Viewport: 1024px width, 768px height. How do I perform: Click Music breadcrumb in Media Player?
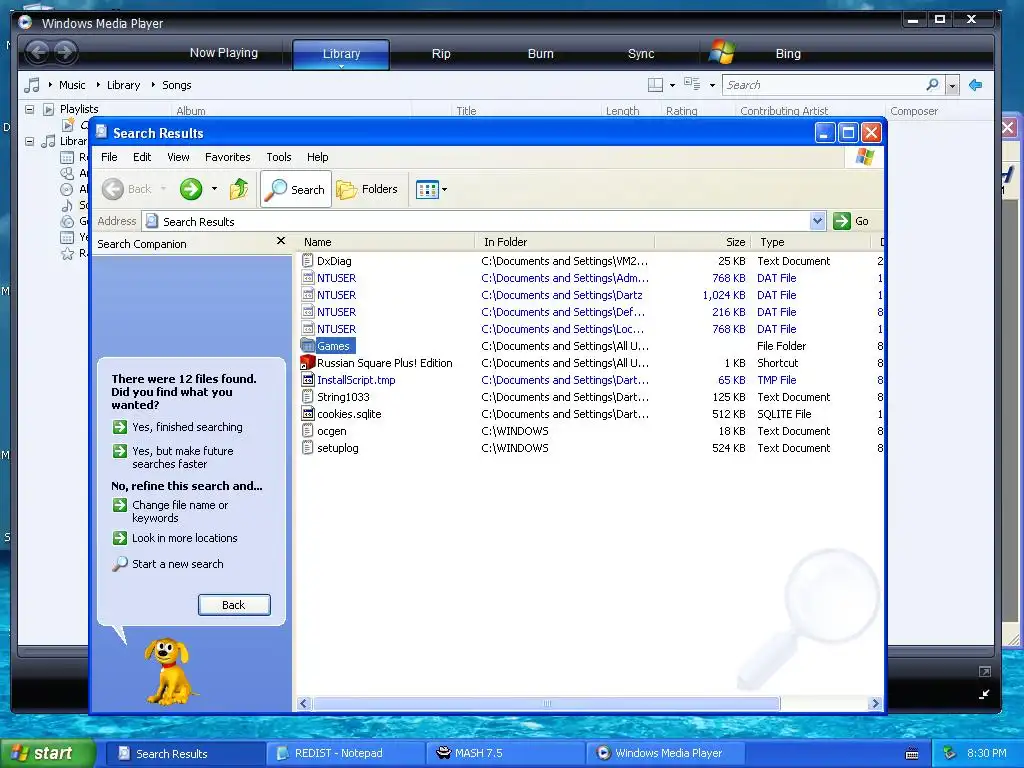coord(72,85)
